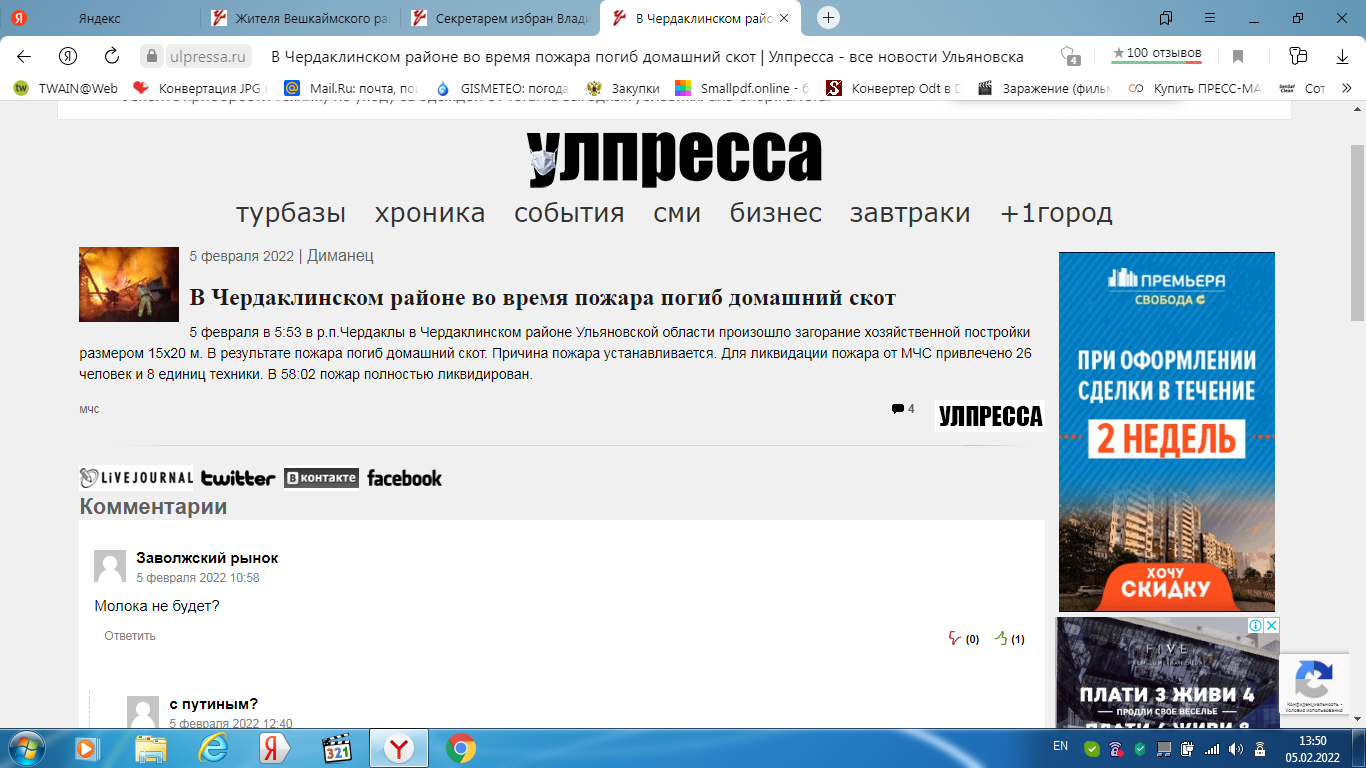The image size is (1366, 768).
Task: Open the Mail.Ru почта bookmark
Action: 352,88
